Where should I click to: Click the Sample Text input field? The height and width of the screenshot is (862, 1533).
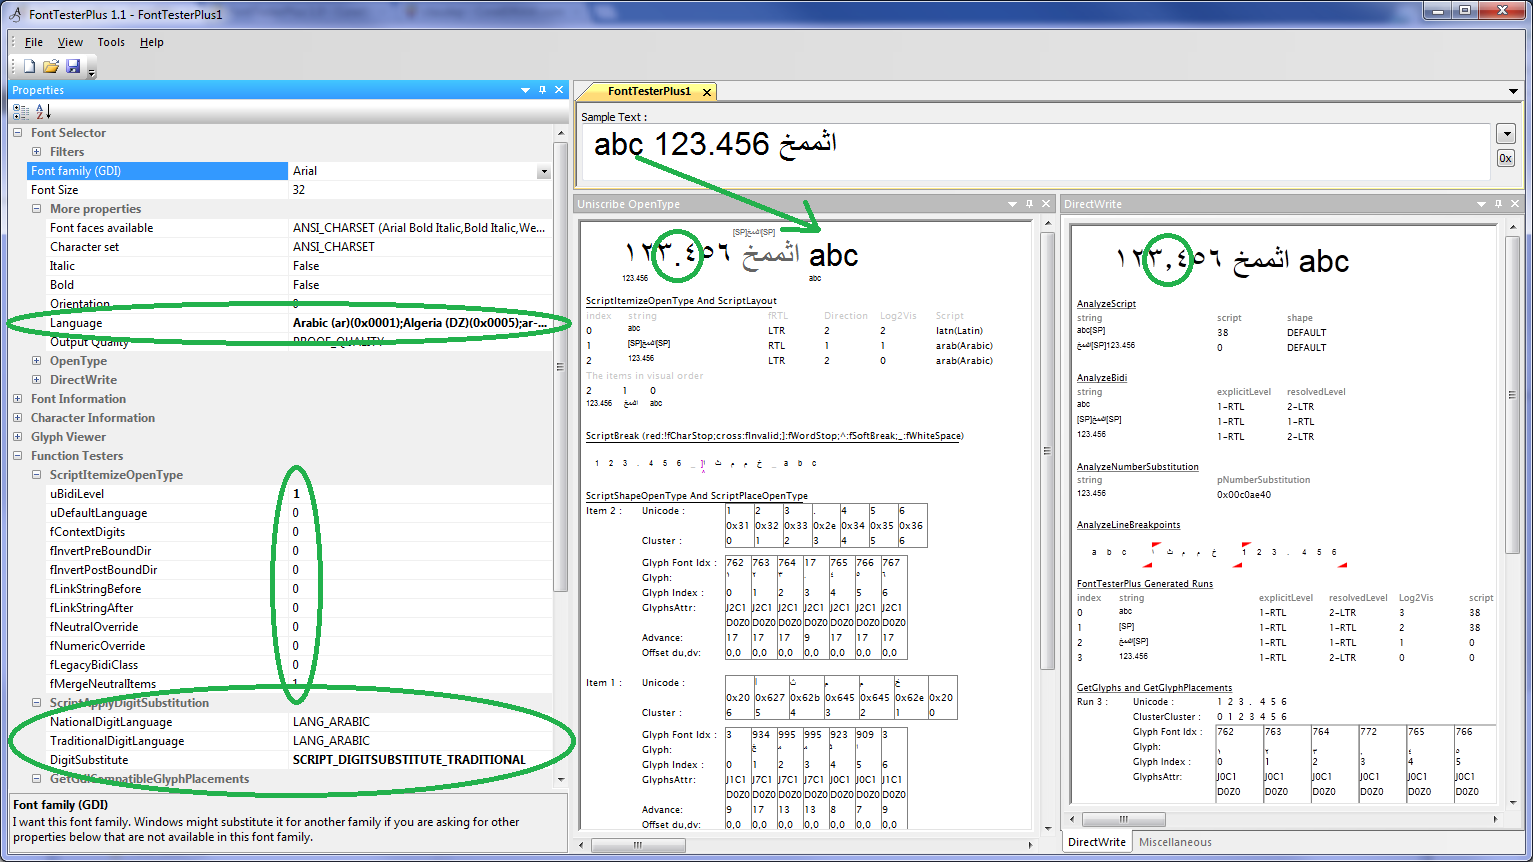point(1036,151)
